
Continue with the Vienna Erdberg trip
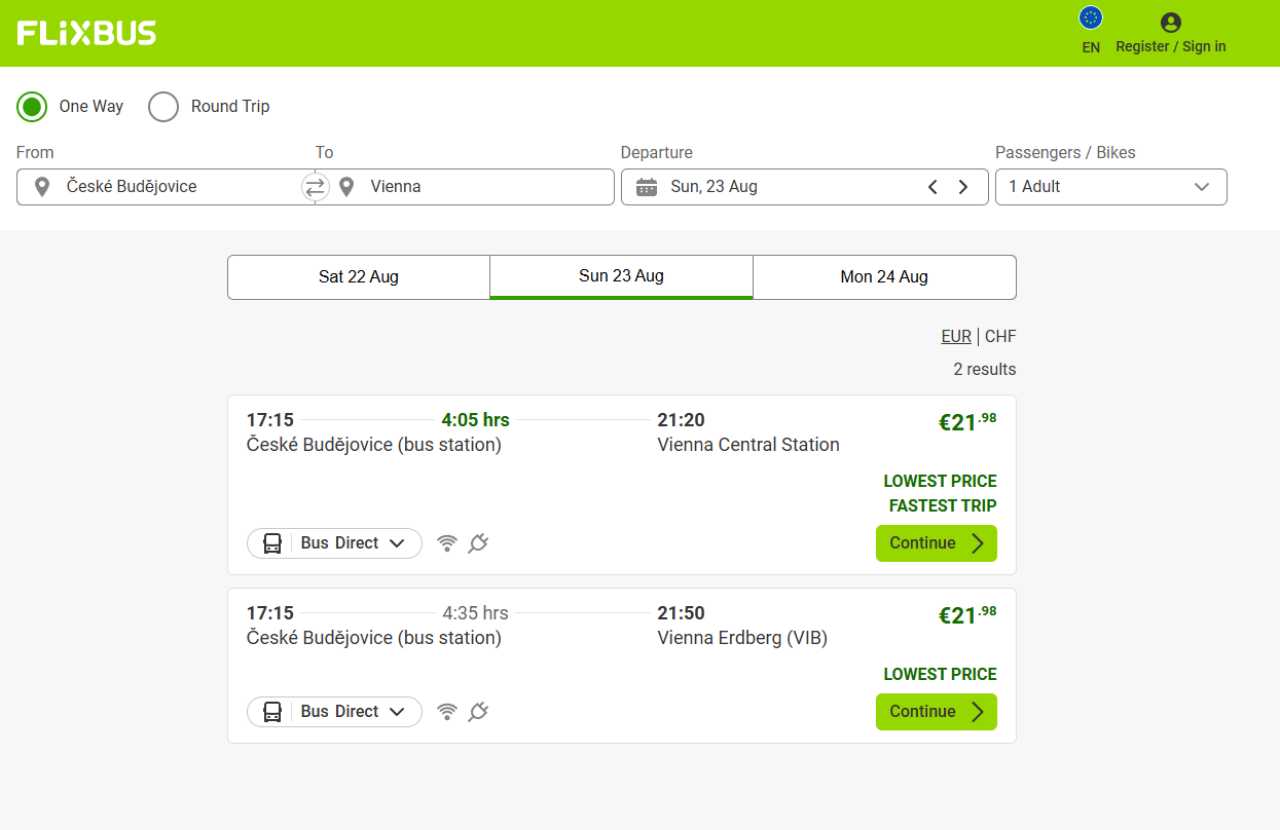coord(936,712)
